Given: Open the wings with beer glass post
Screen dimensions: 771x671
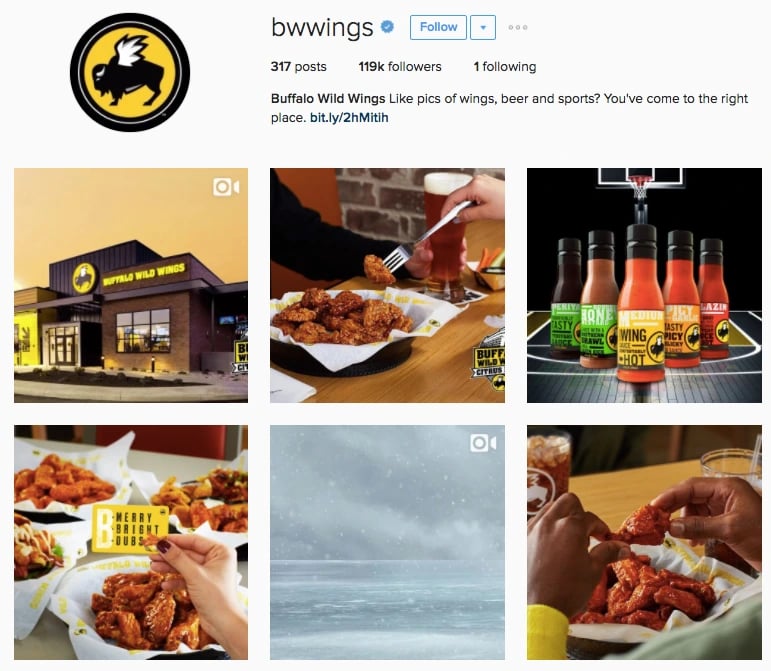Looking at the screenshot, I should pyautogui.click(x=387, y=285).
